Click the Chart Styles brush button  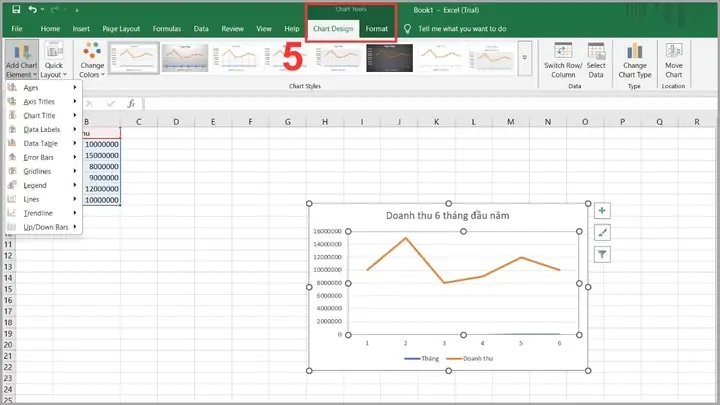[602, 232]
